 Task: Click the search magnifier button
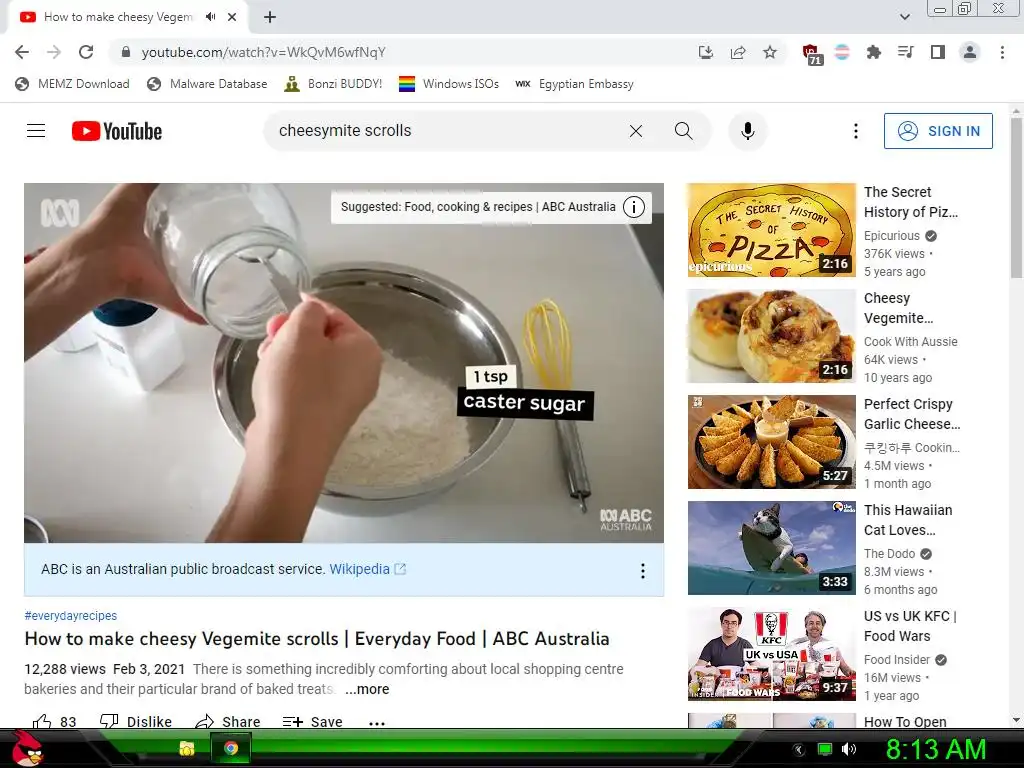684,131
